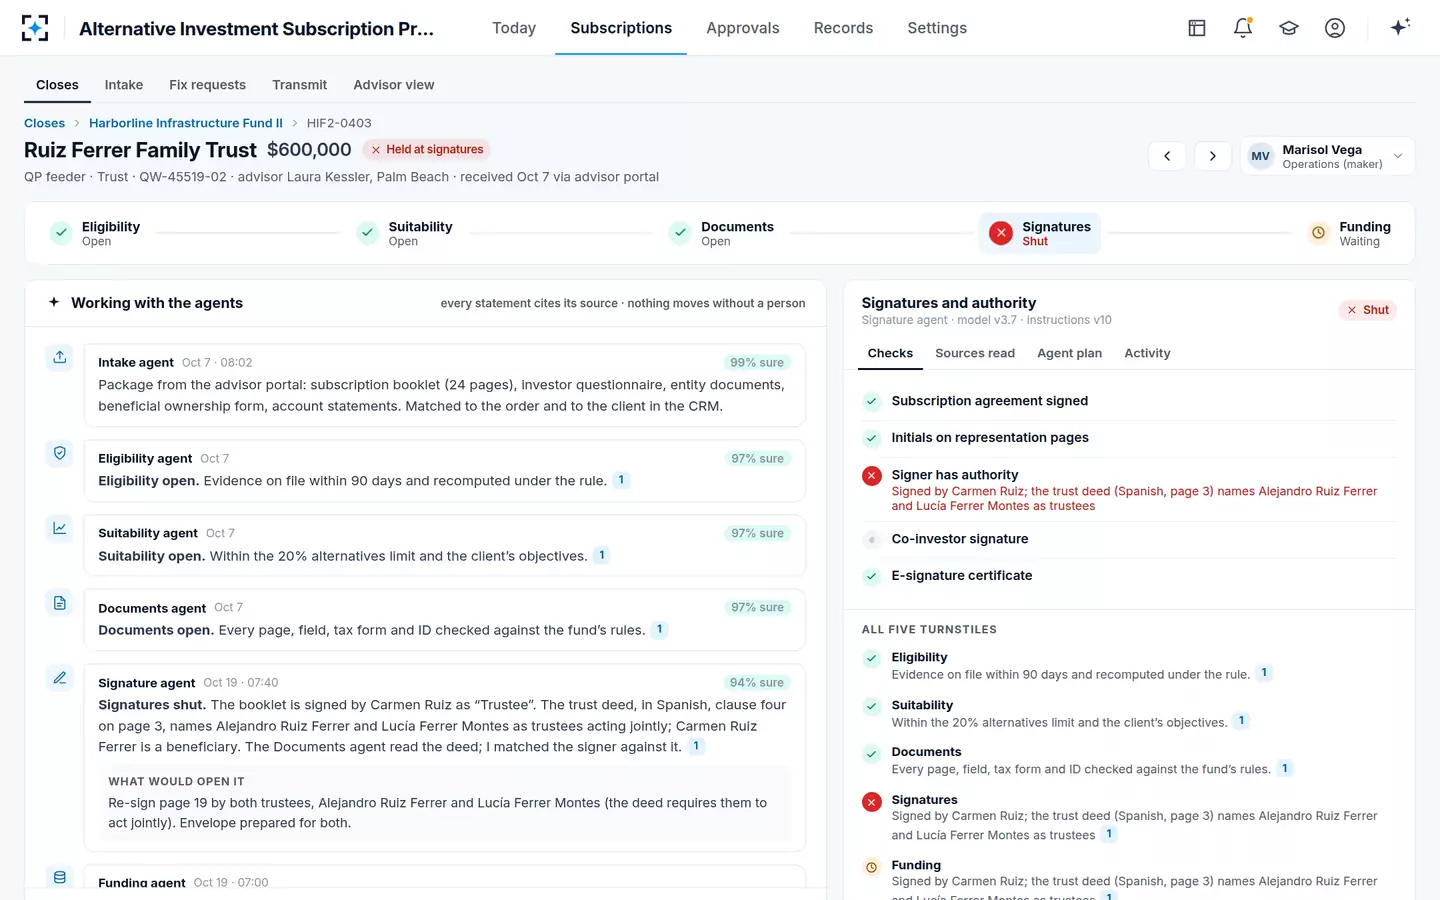
Task: Switch to the Approvals tab
Action: click(x=743, y=28)
